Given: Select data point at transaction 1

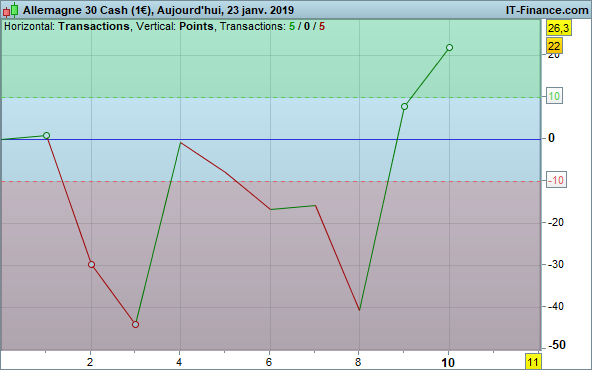Looking at the screenshot, I should click(x=46, y=136).
